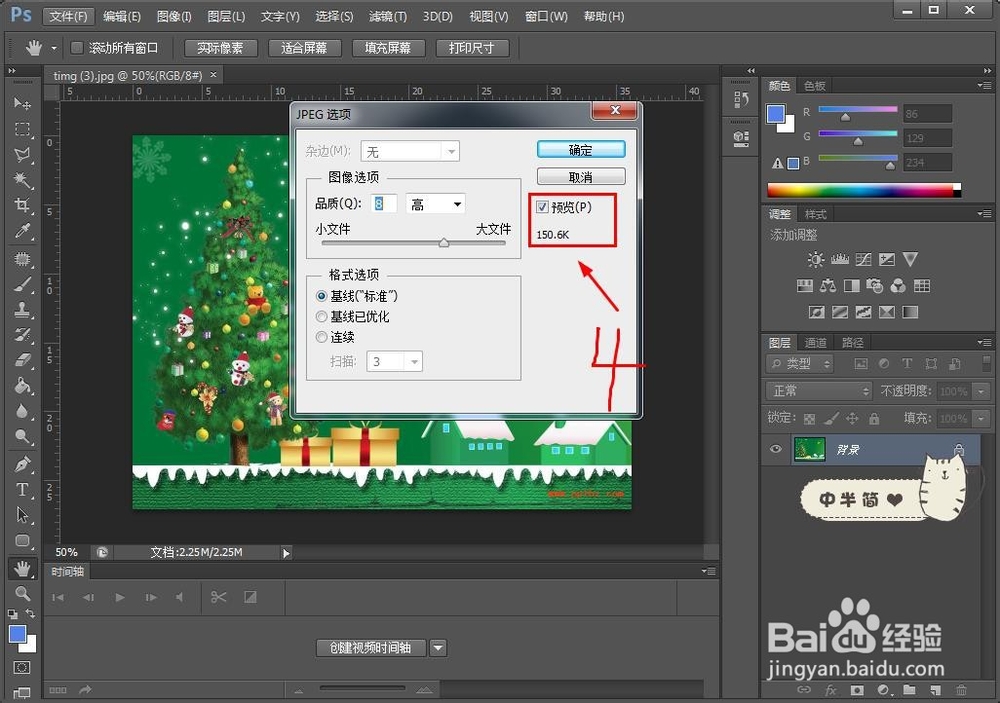This screenshot has width=1000, height=703.
Task: Open the 文件(F) menu
Action: [x=68, y=16]
